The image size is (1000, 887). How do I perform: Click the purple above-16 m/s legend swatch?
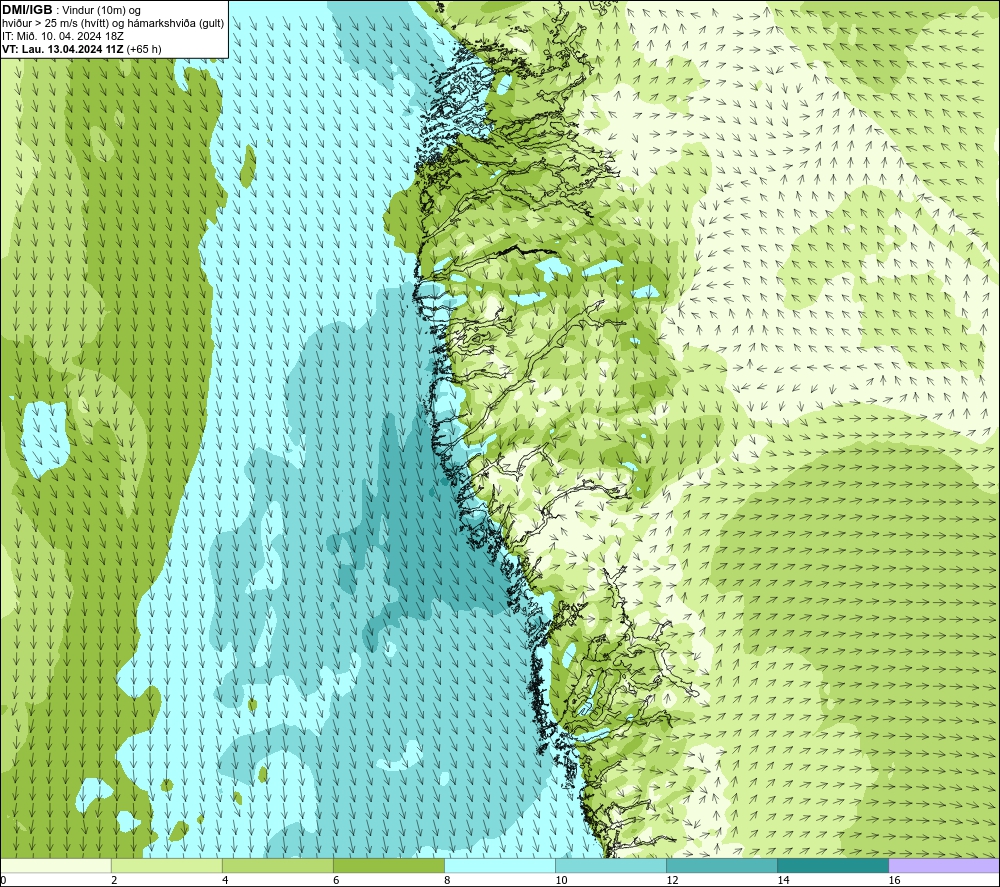(944, 866)
